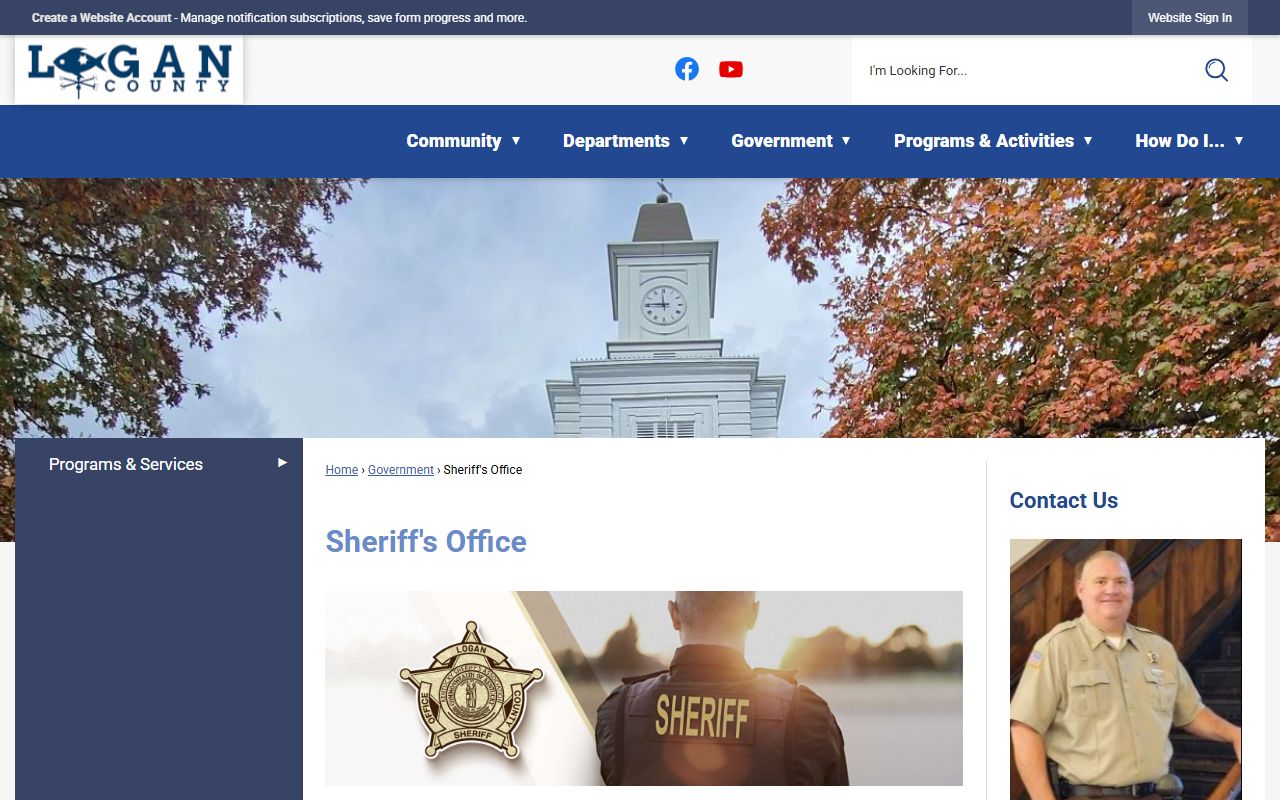Follow the Create a Website Account link
The image size is (1280, 800).
pos(101,18)
